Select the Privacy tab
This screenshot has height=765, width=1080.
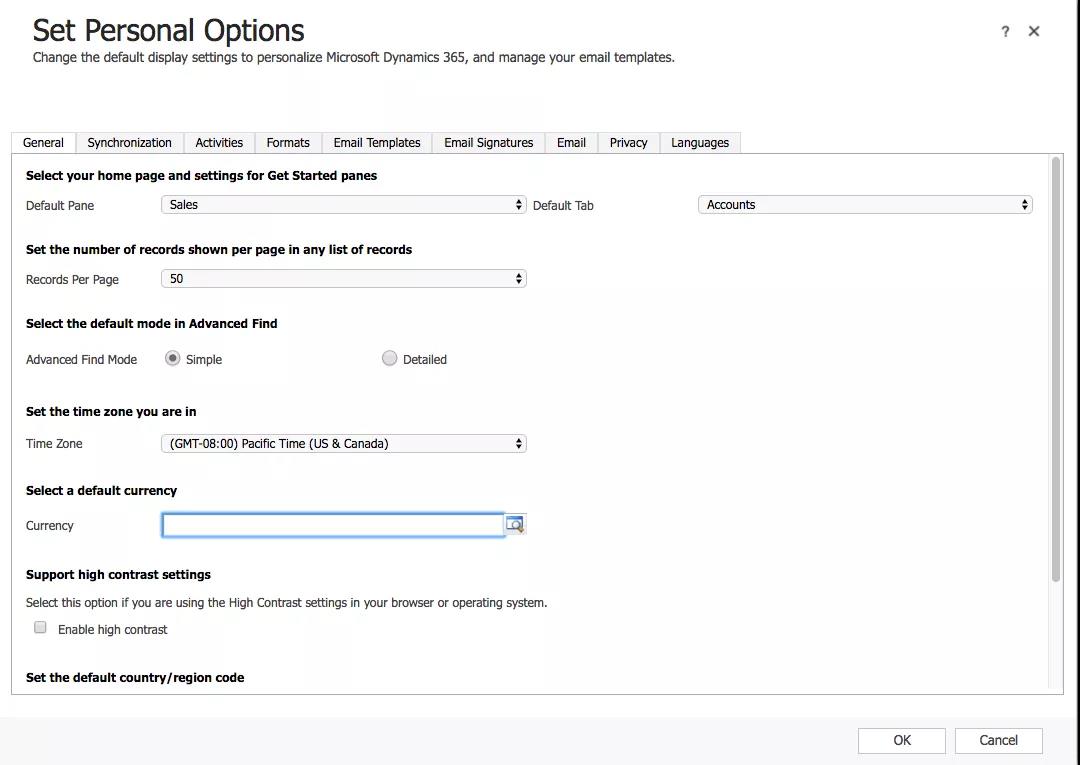[x=628, y=143]
